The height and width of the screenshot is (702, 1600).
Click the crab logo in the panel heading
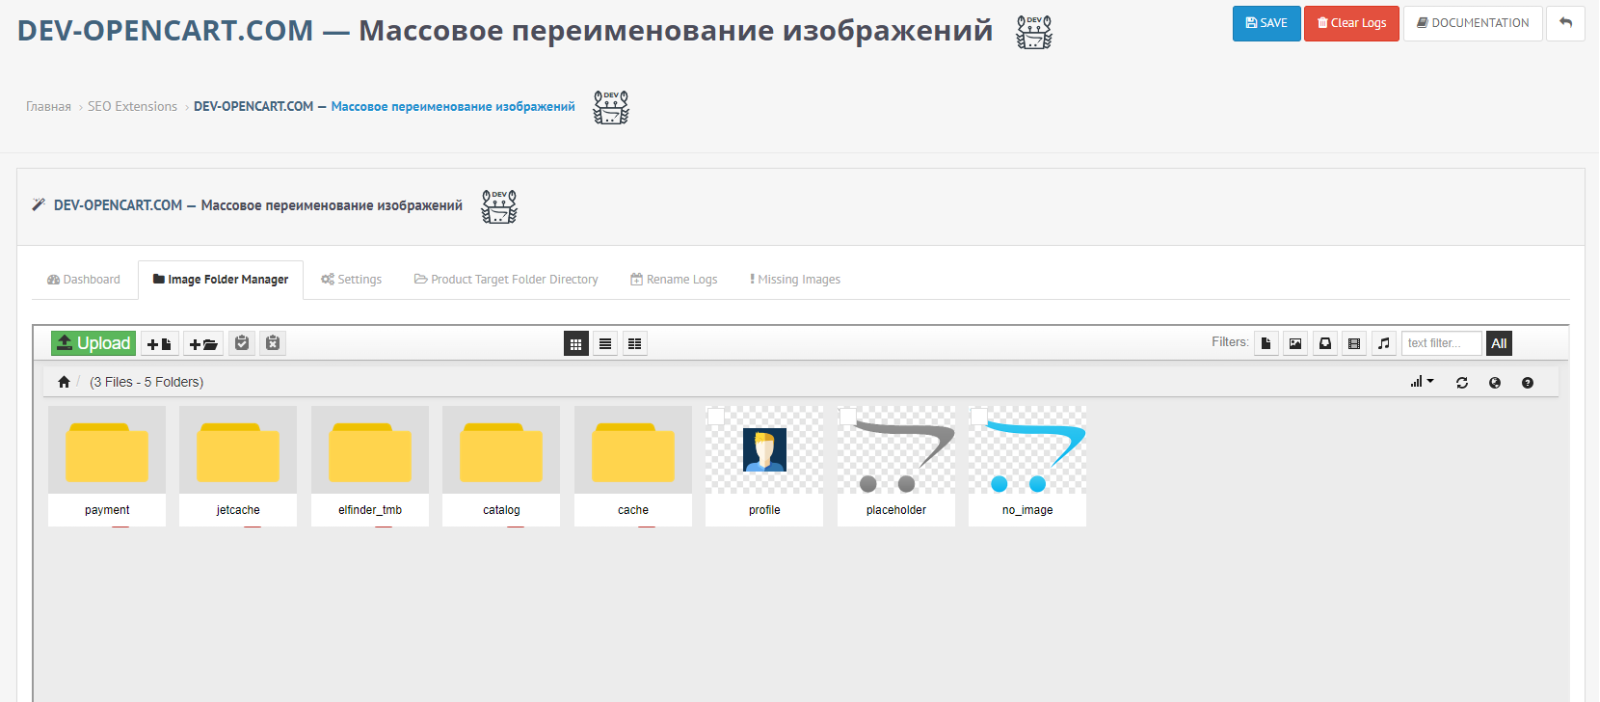pyautogui.click(x=499, y=206)
